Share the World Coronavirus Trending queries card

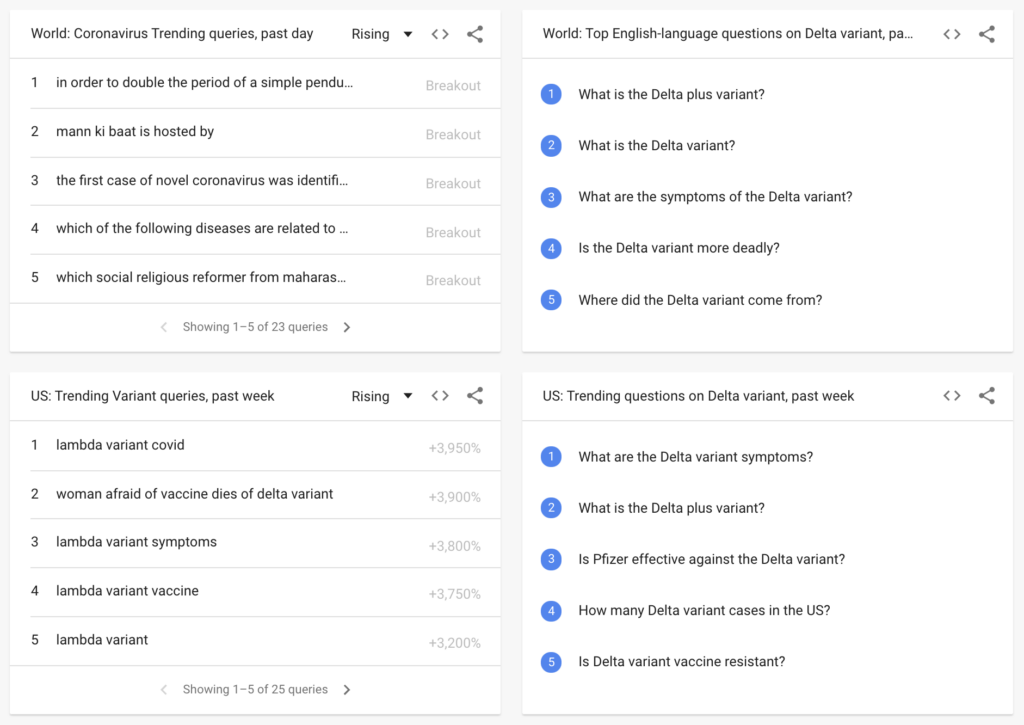475,34
